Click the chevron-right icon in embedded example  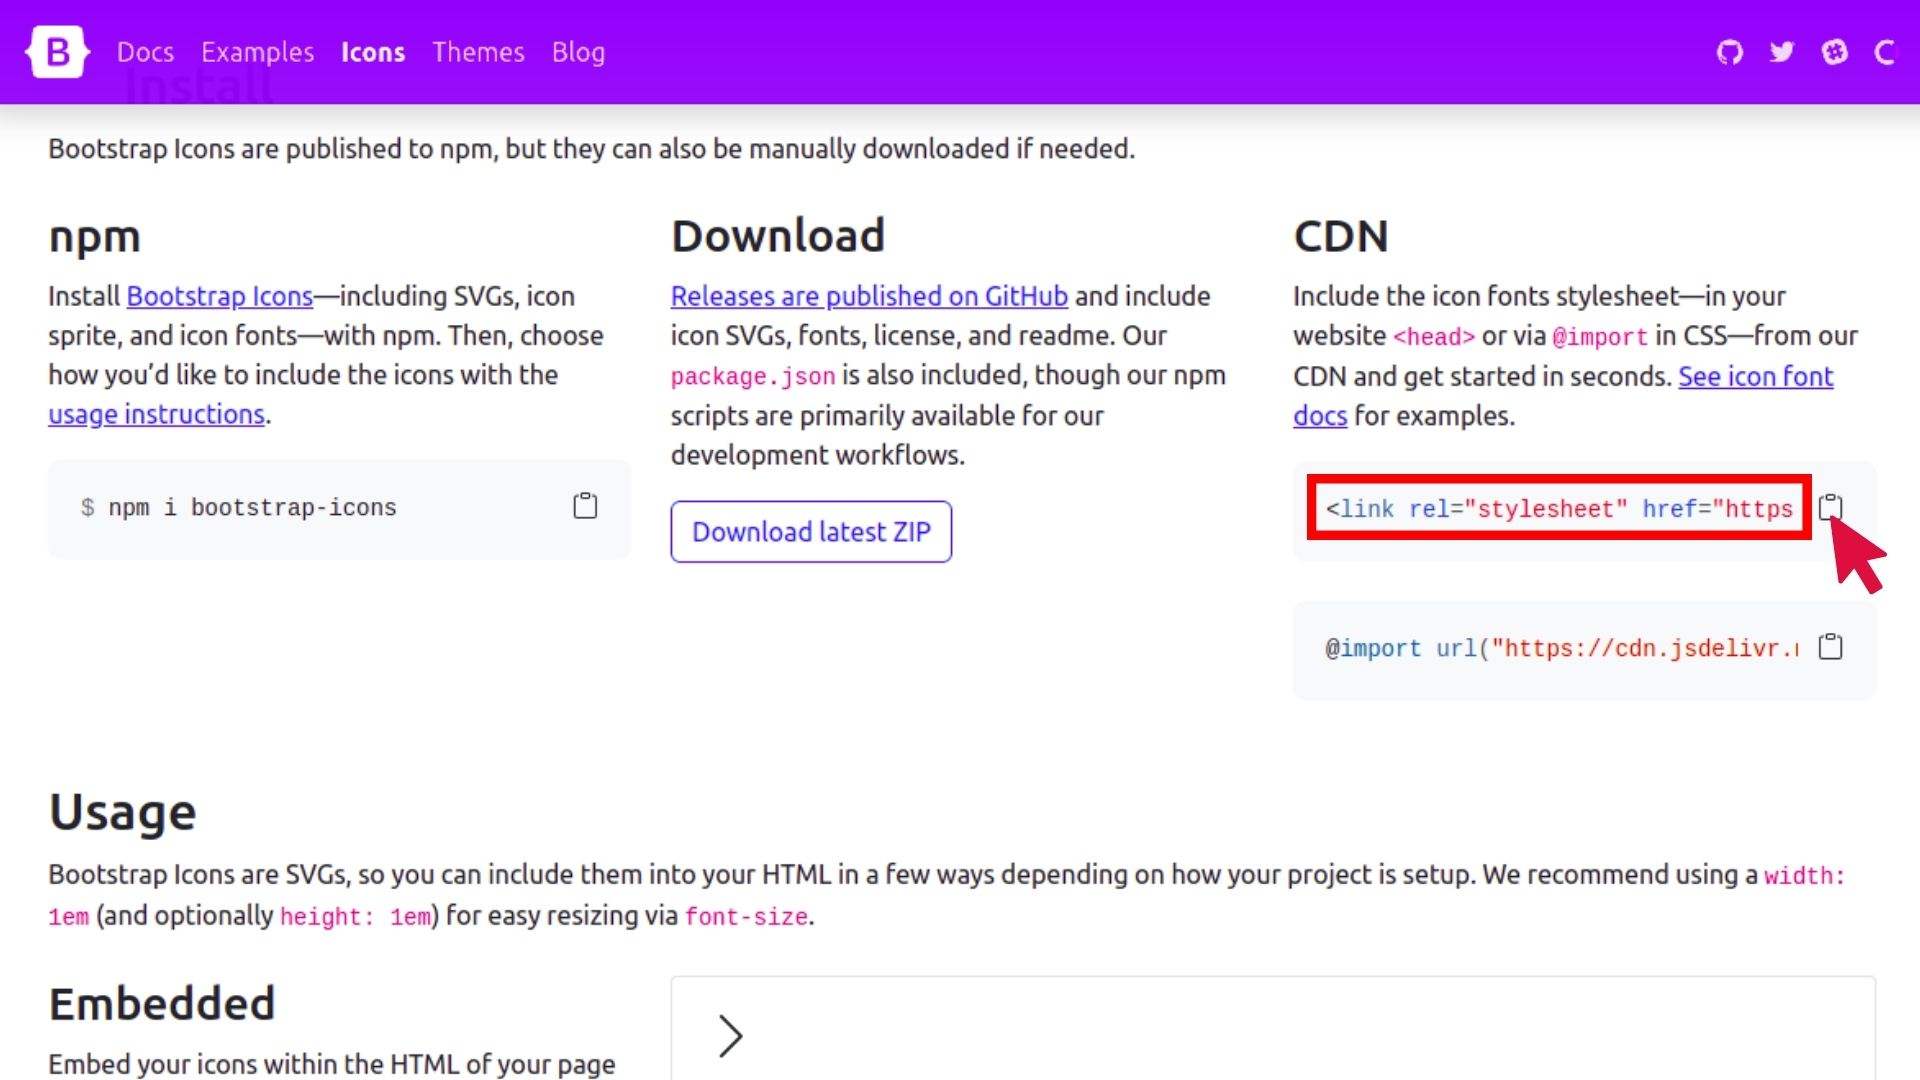click(731, 1036)
